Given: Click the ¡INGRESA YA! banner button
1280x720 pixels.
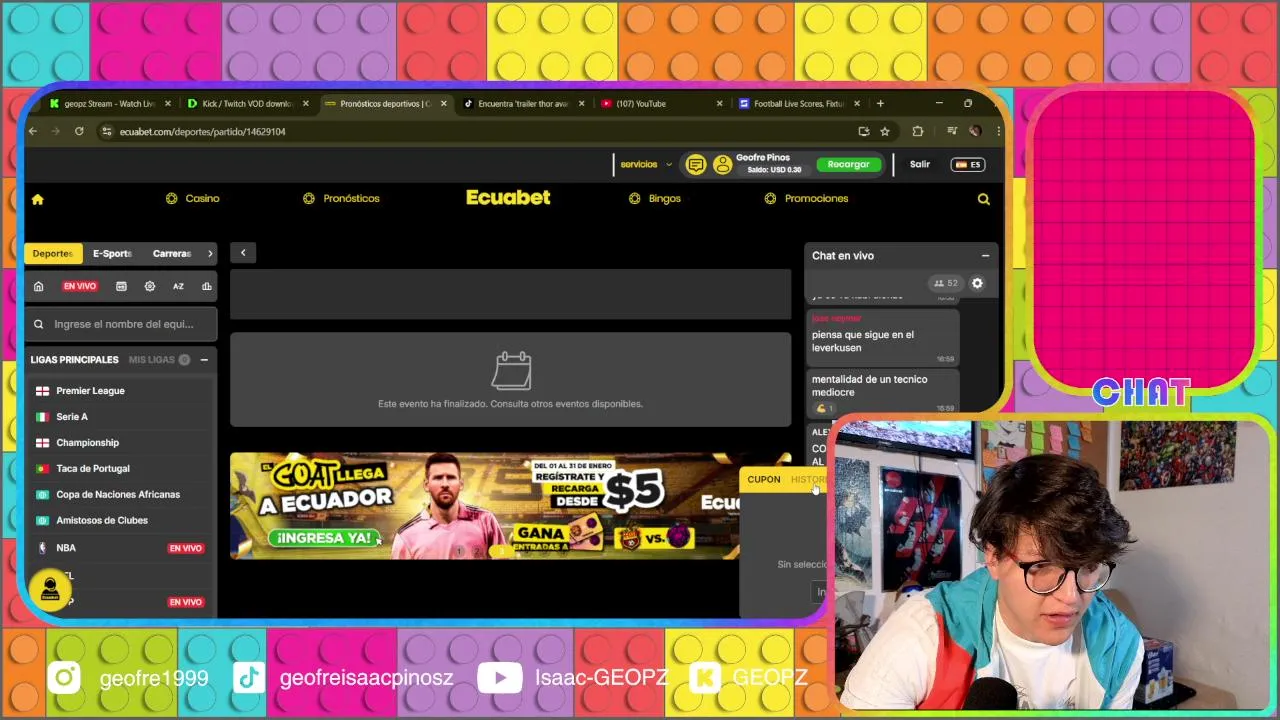Looking at the screenshot, I should 325,538.
